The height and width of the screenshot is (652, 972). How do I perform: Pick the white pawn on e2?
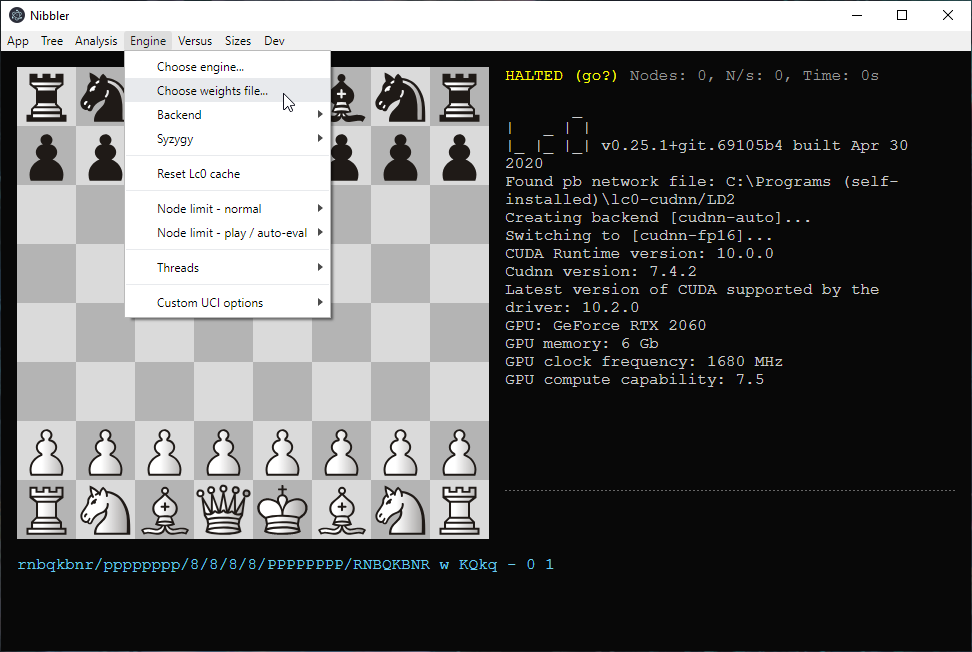point(282,451)
